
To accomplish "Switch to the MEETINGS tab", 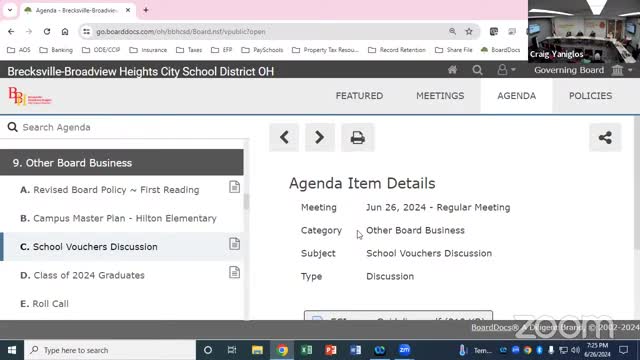I will 440,96.
